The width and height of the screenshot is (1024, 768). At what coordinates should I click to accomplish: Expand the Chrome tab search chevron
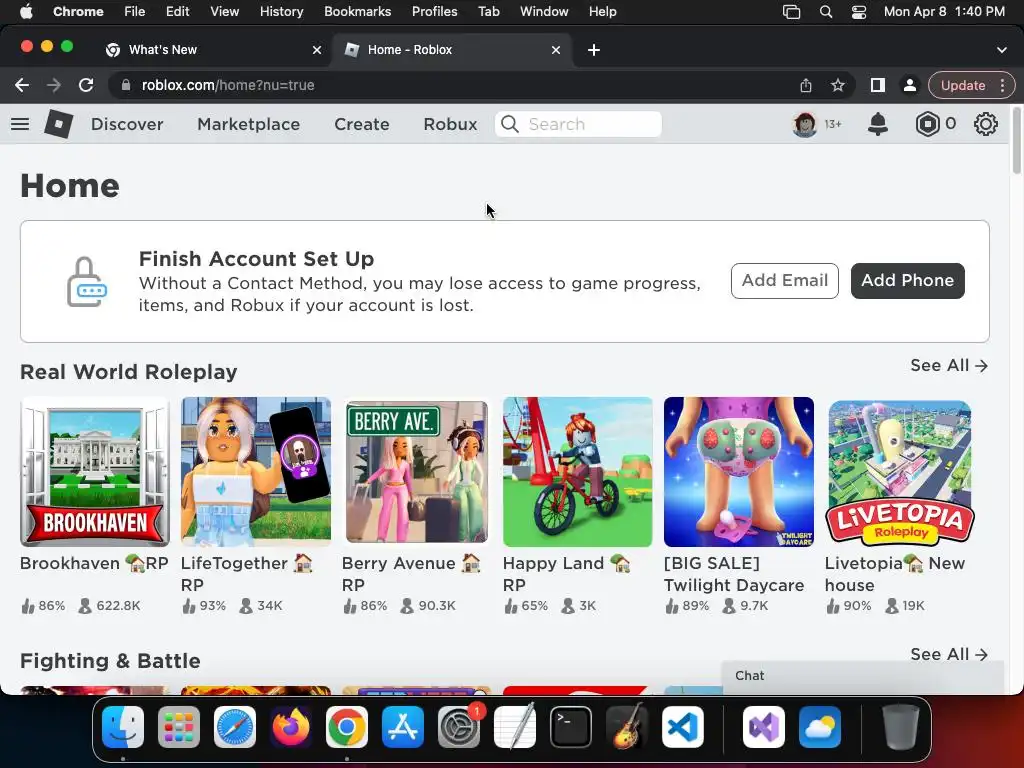click(1001, 50)
